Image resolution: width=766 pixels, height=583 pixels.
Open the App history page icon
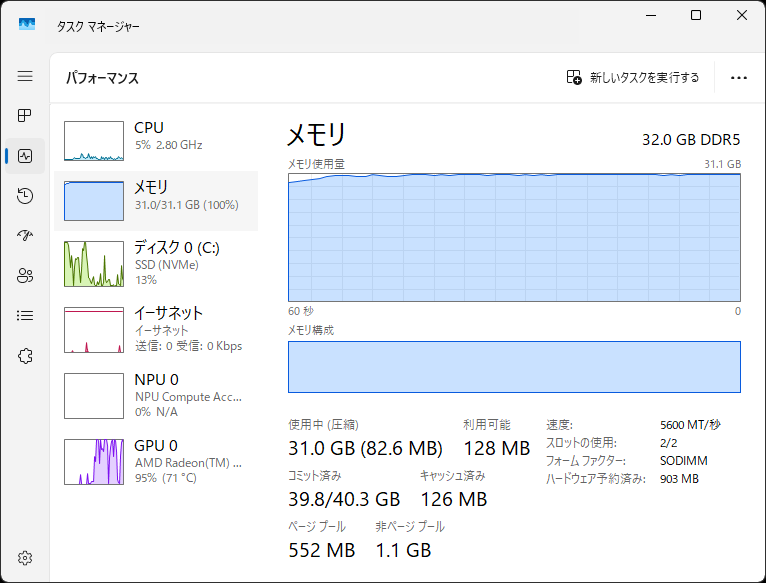pos(25,195)
